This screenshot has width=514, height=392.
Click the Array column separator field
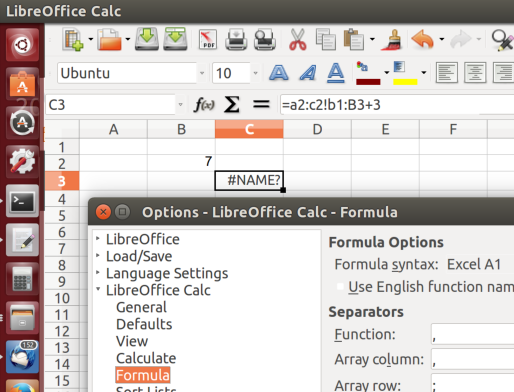tap(473, 359)
